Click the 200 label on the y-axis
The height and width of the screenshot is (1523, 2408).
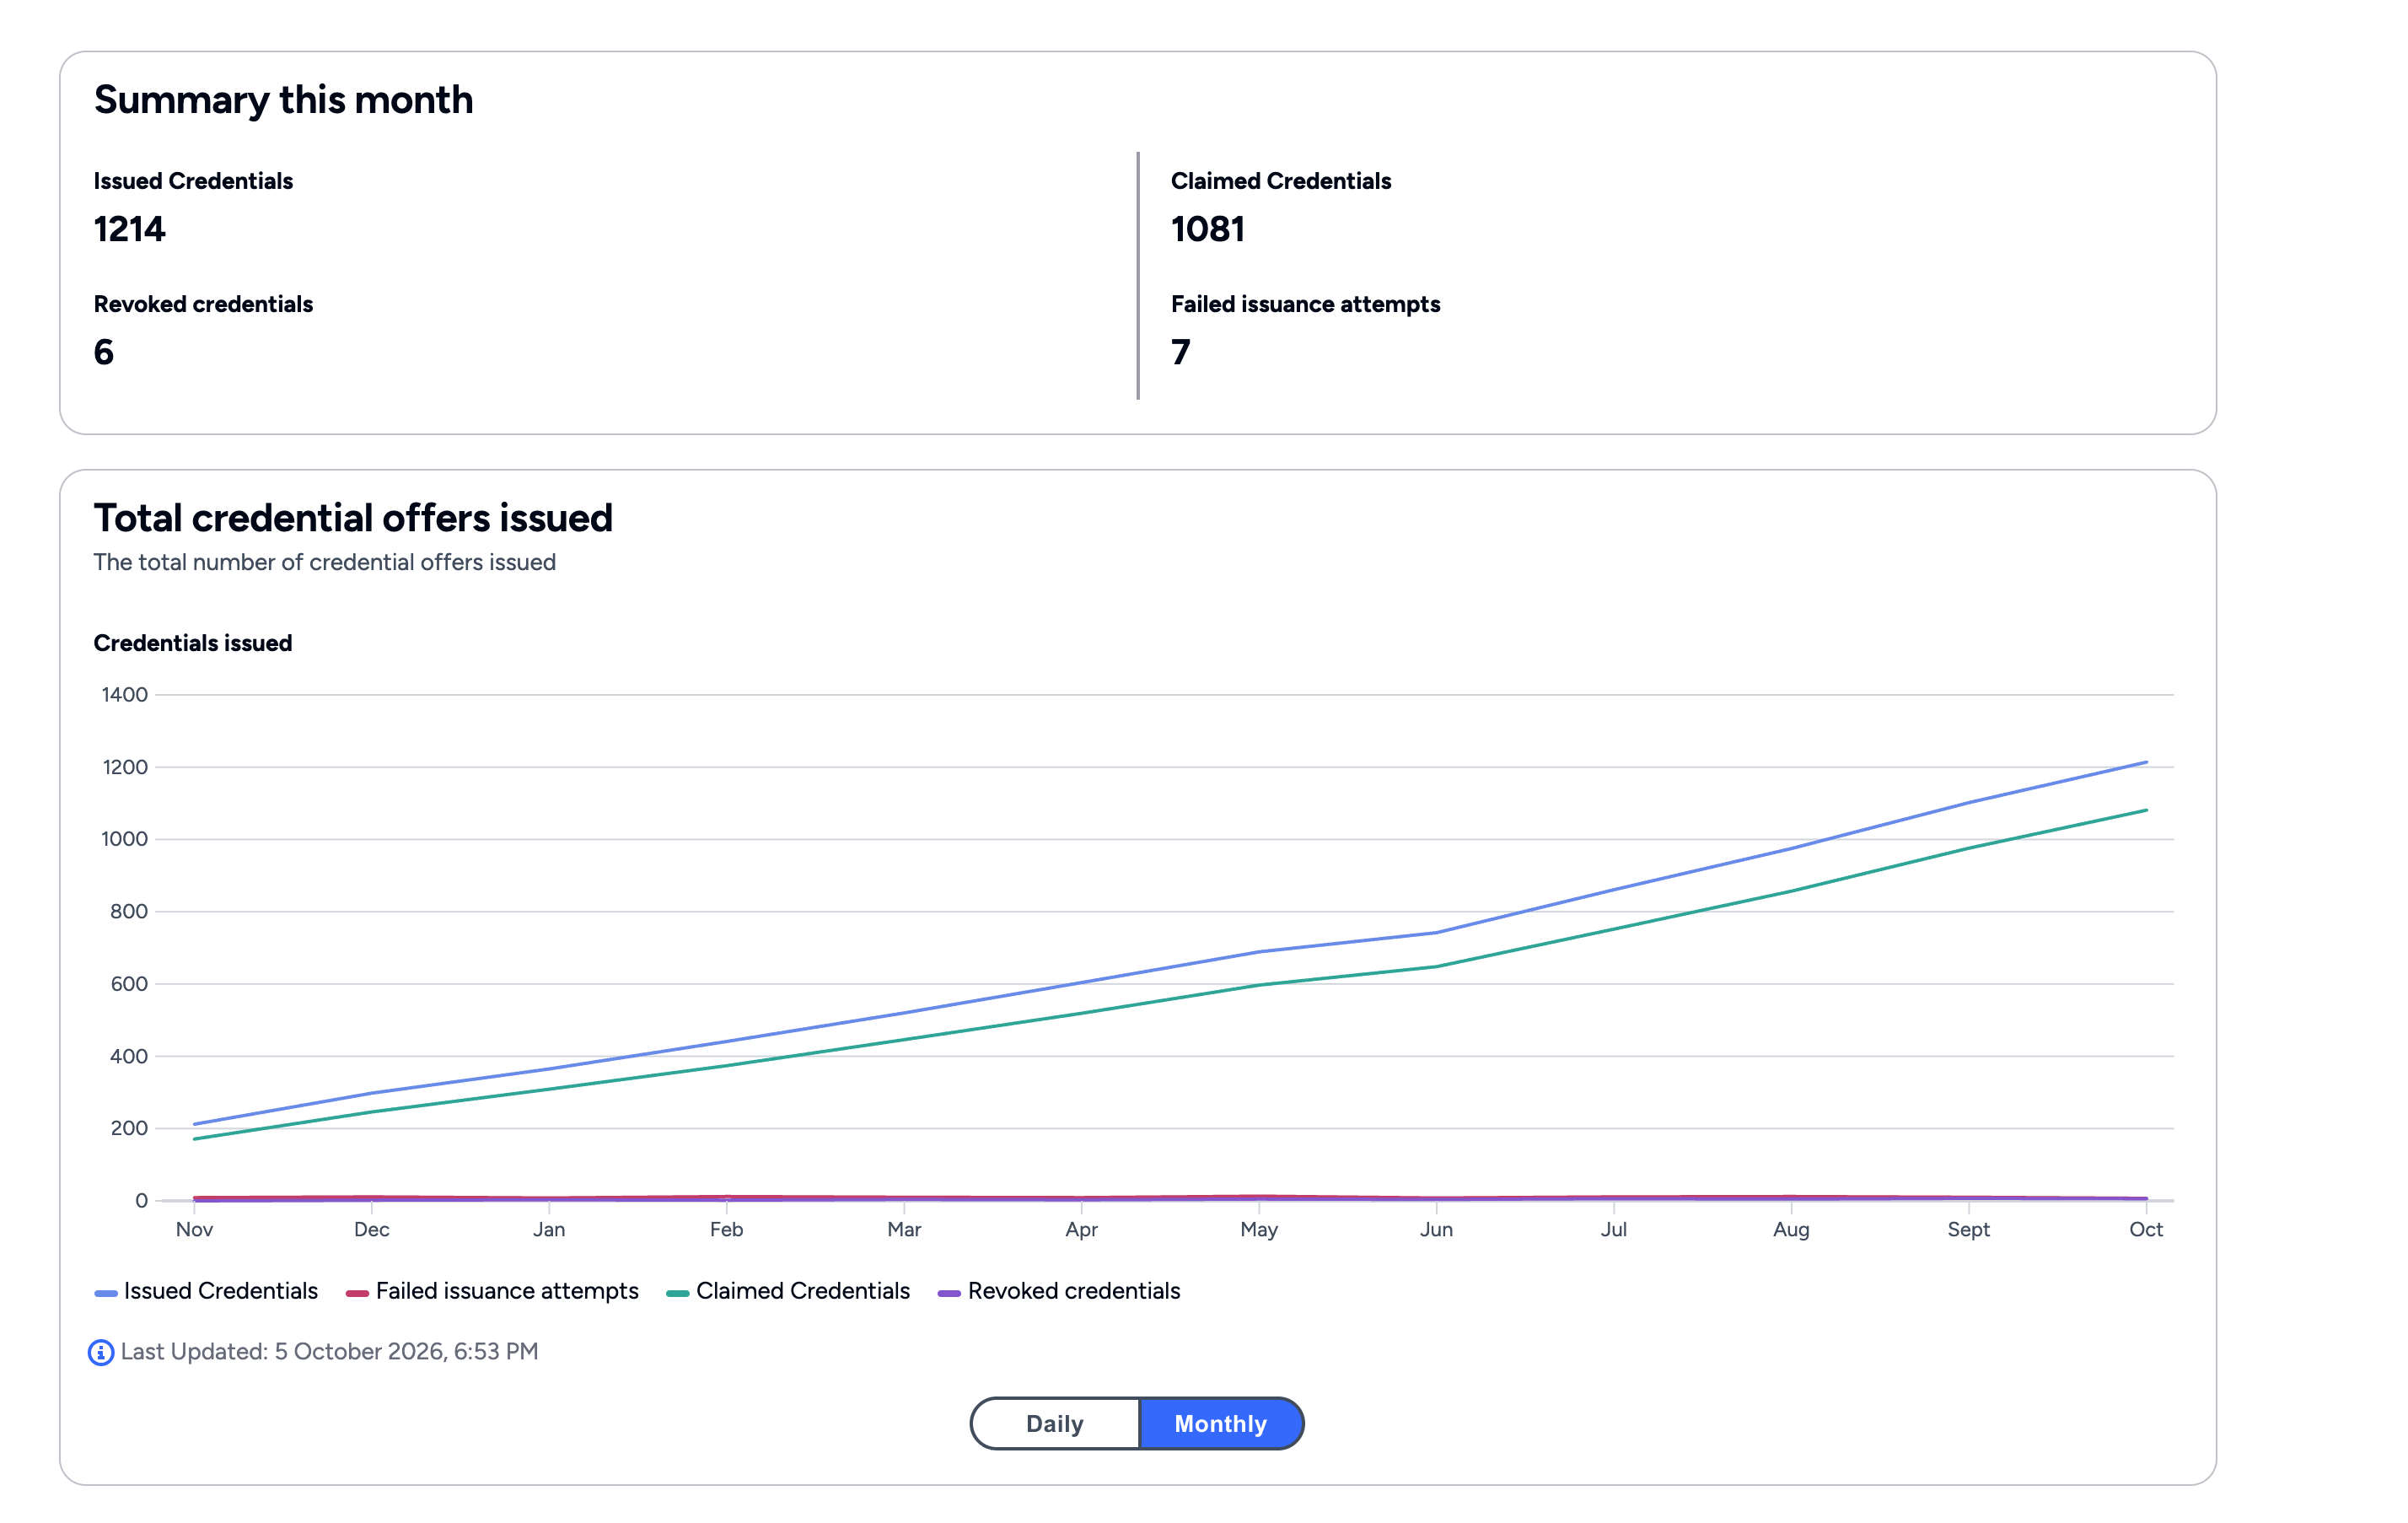point(129,1128)
